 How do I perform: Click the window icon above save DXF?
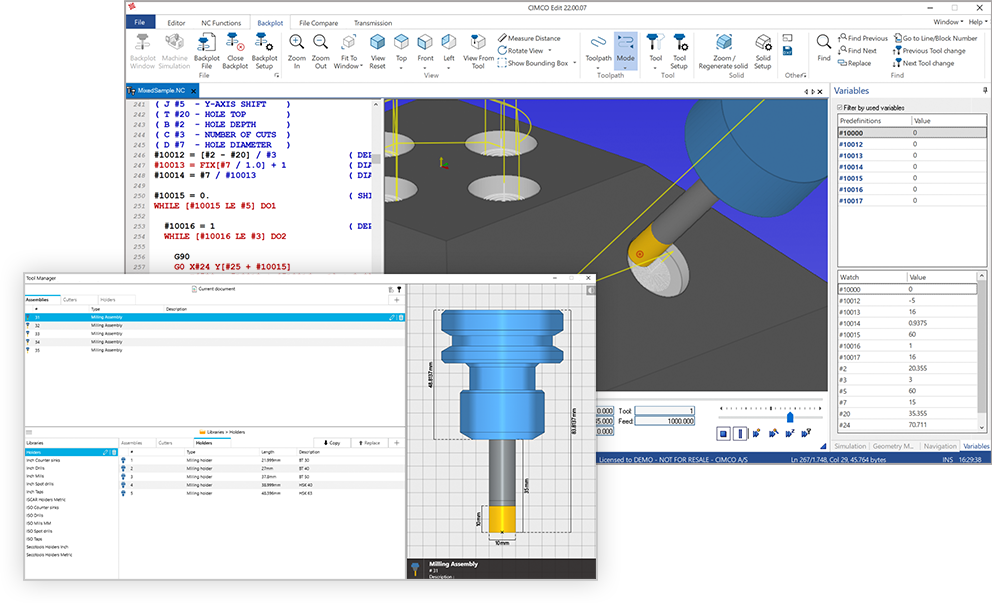click(788, 38)
